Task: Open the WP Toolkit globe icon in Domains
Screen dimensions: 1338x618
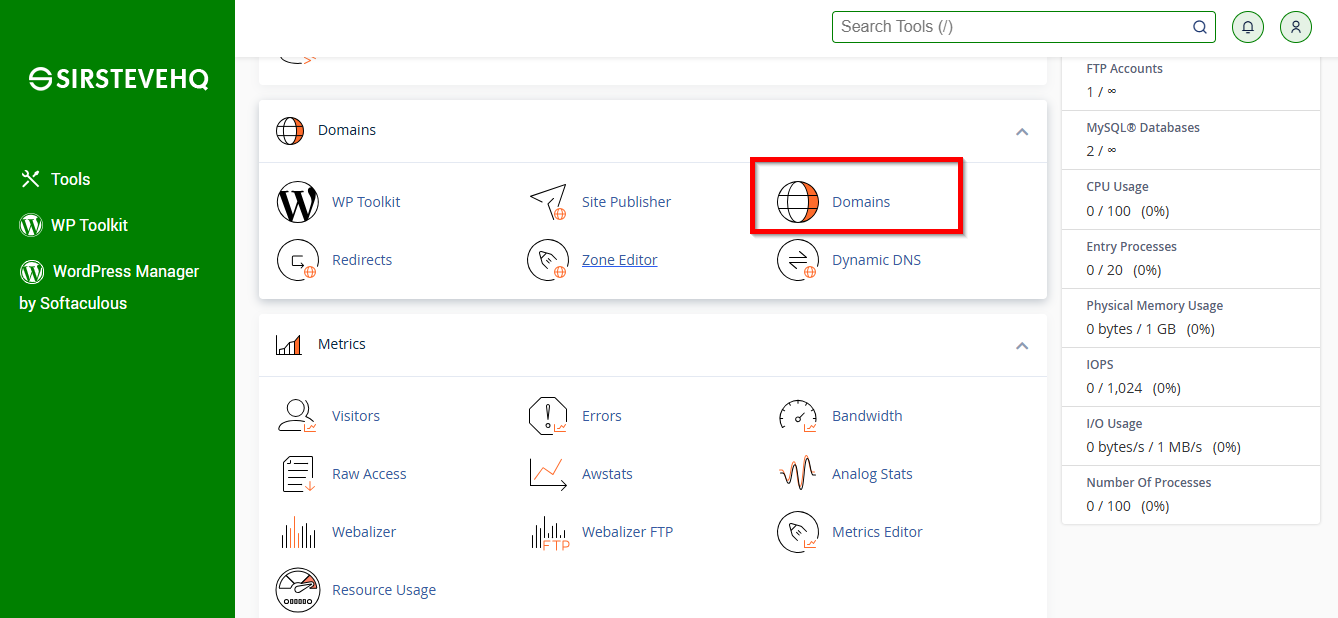Action: pyautogui.click(x=297, y=202)
